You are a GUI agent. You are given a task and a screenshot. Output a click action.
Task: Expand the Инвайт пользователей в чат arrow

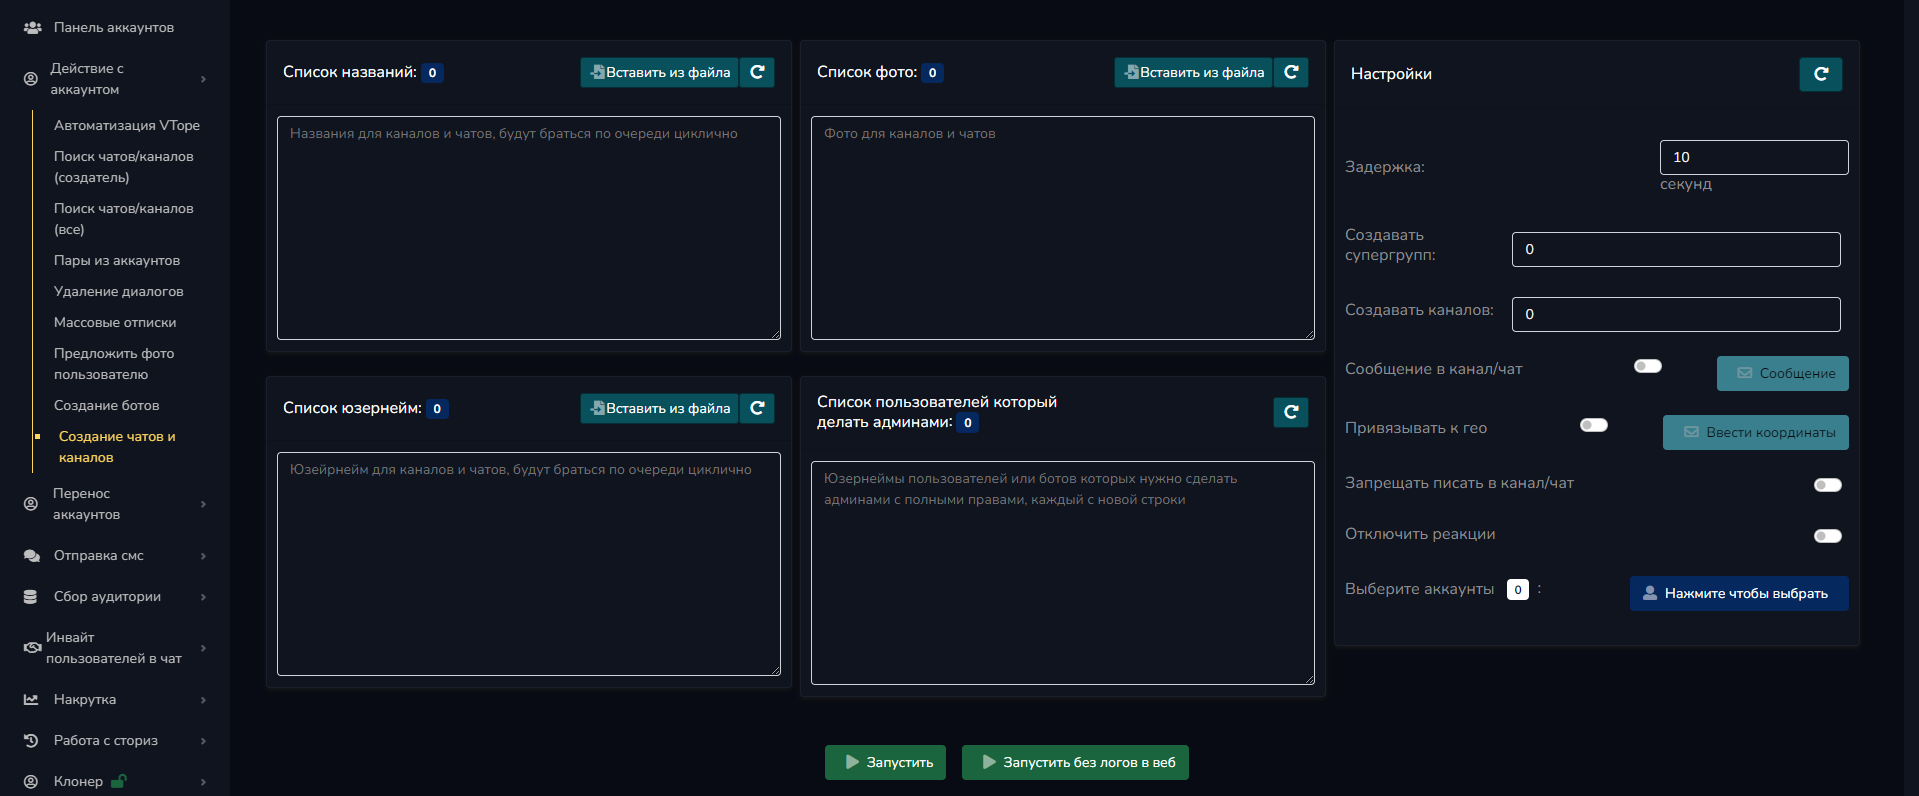(x=204, y=648)
